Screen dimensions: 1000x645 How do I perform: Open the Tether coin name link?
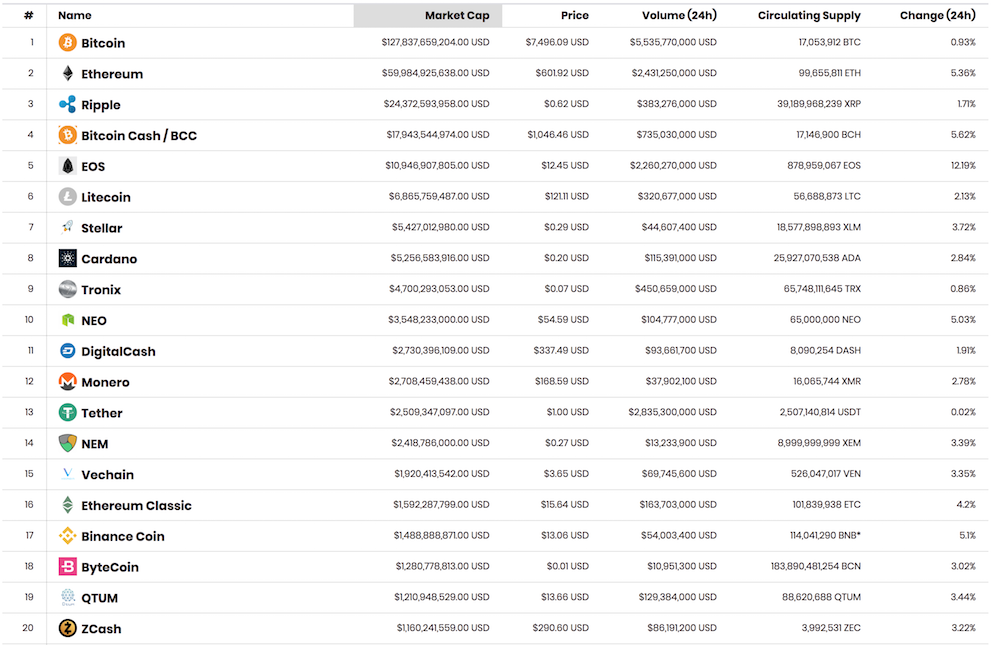click(101, 413)
